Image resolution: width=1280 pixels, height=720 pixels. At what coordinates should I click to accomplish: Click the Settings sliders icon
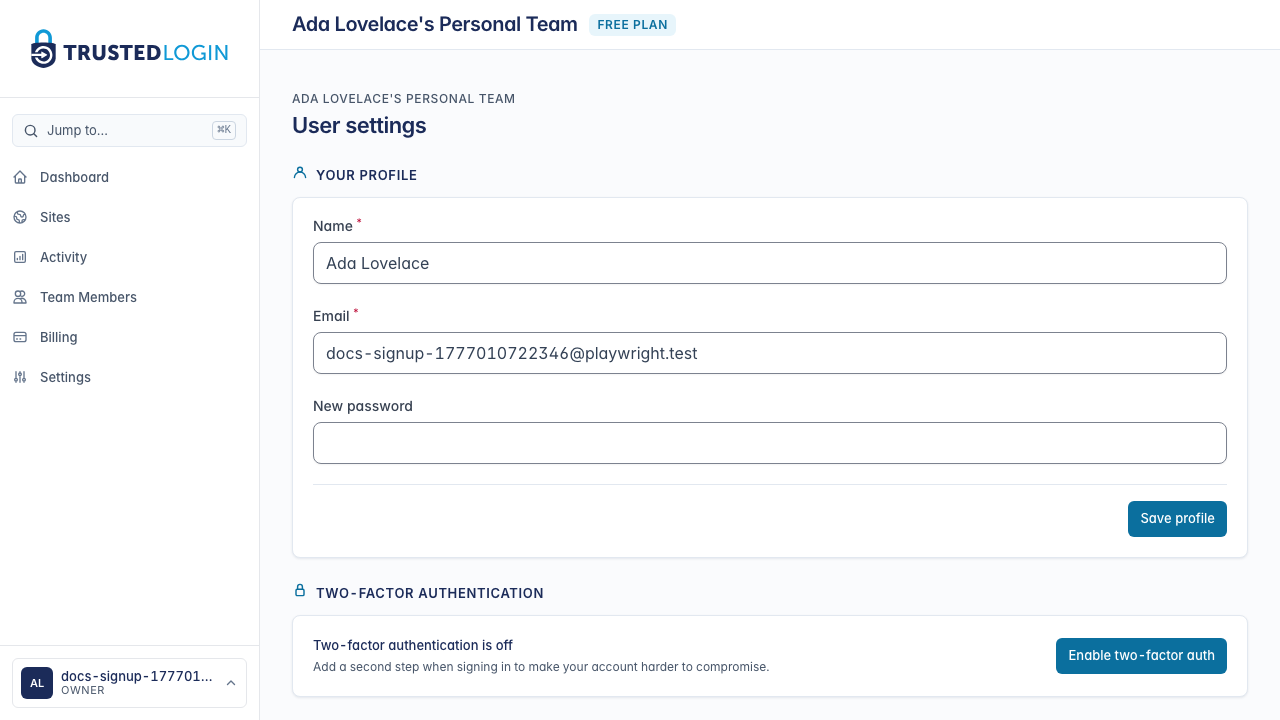[20, 377]
